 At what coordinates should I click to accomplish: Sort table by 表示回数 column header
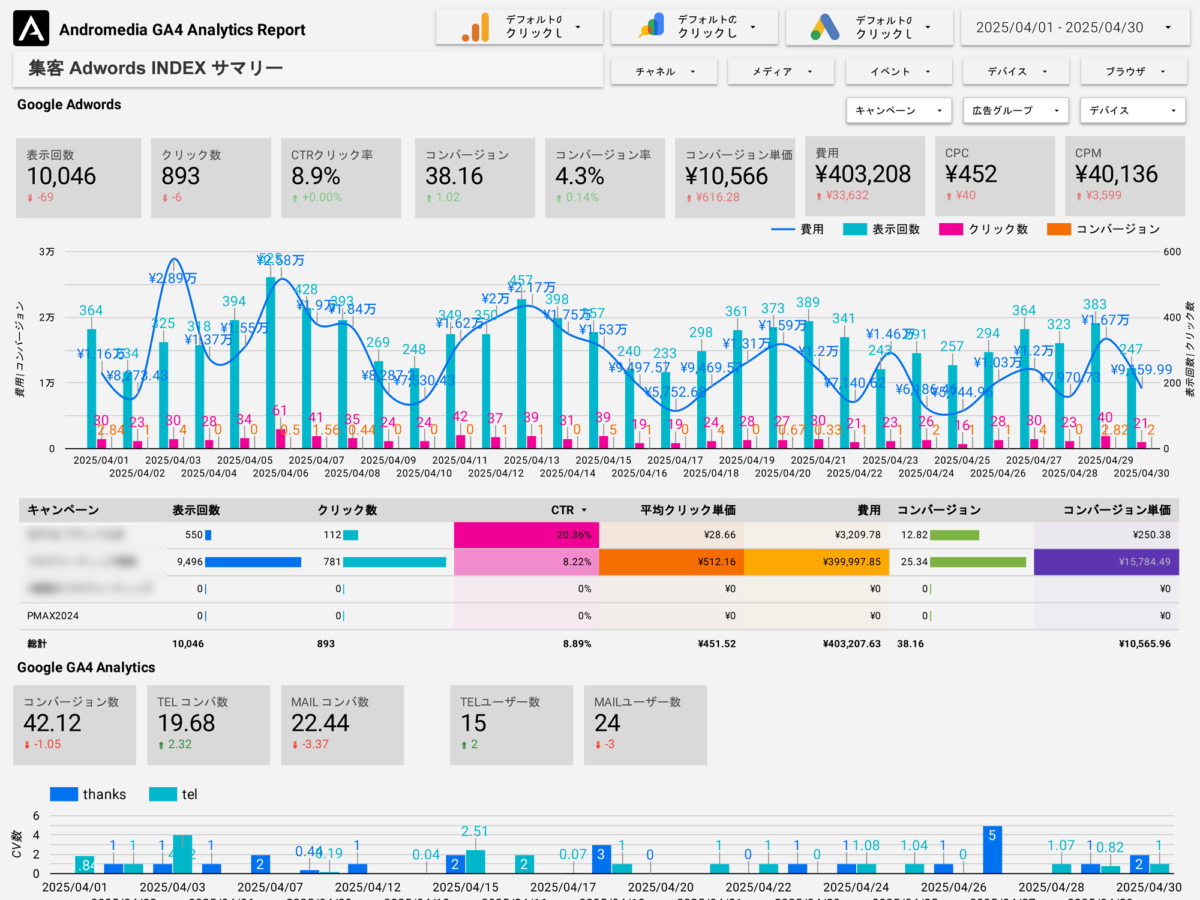tap(196, 510)
